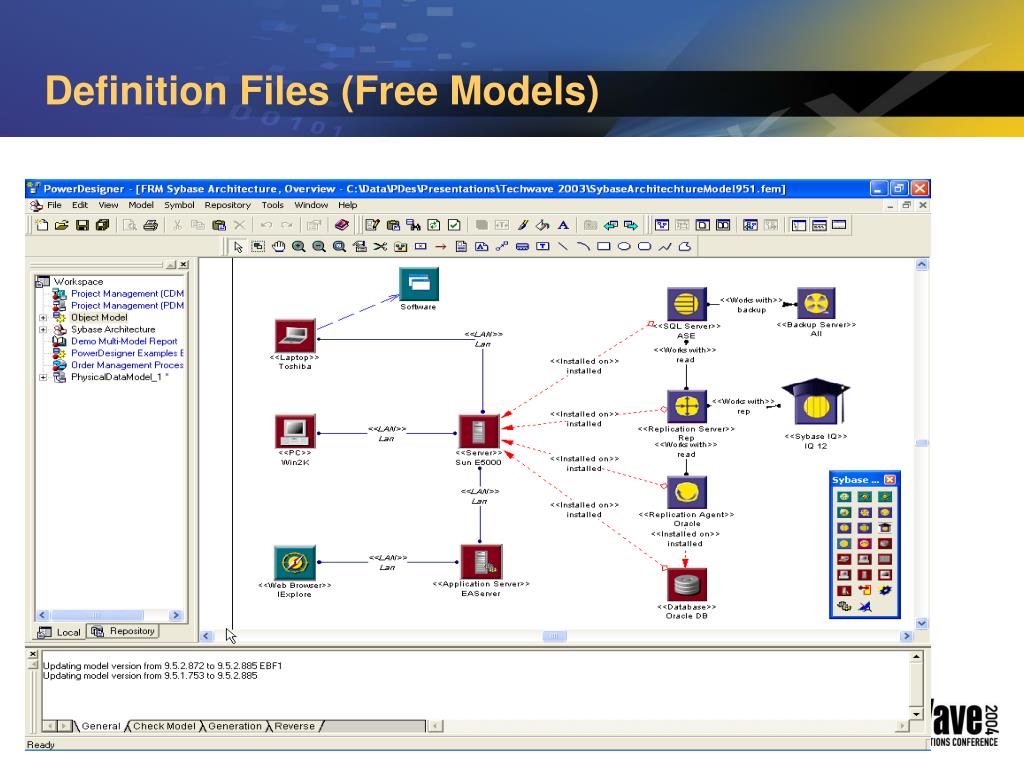This screenshot has width=1024, height=768.
Task: Expand the Object Model tree node
Action: [x=43, y=318]
